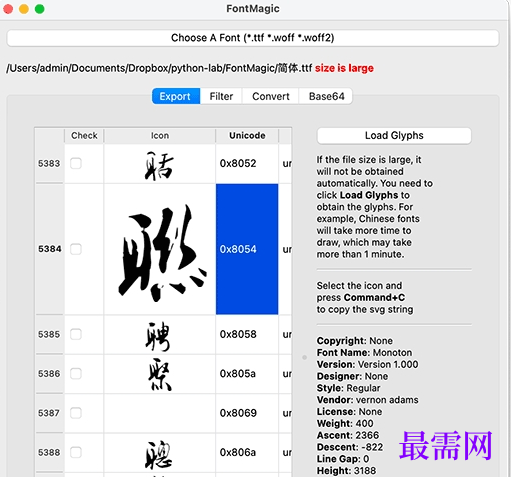Image resolution: width=511 pixels, height=477 pixels.
Task: Click the glyph icon in row 5388
Action: click(158, 454)
